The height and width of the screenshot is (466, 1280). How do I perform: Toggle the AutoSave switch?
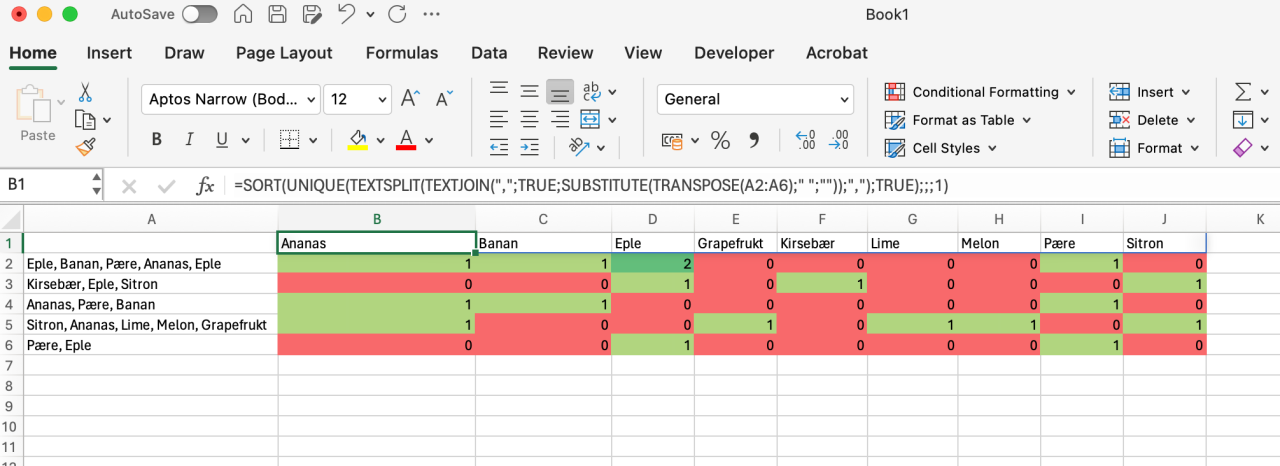tap(200, 15)
